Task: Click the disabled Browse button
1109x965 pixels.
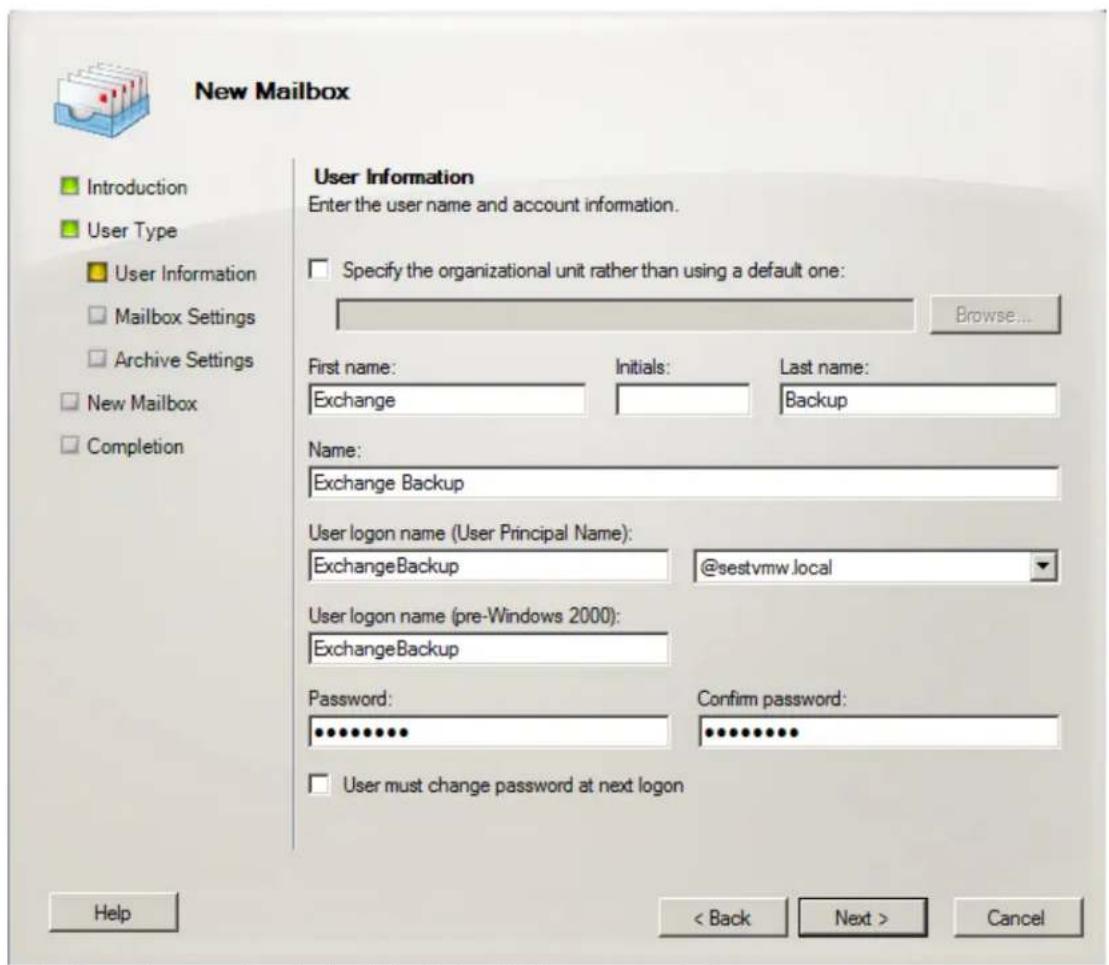Action: pyautogui.click(x=994, y=315)
